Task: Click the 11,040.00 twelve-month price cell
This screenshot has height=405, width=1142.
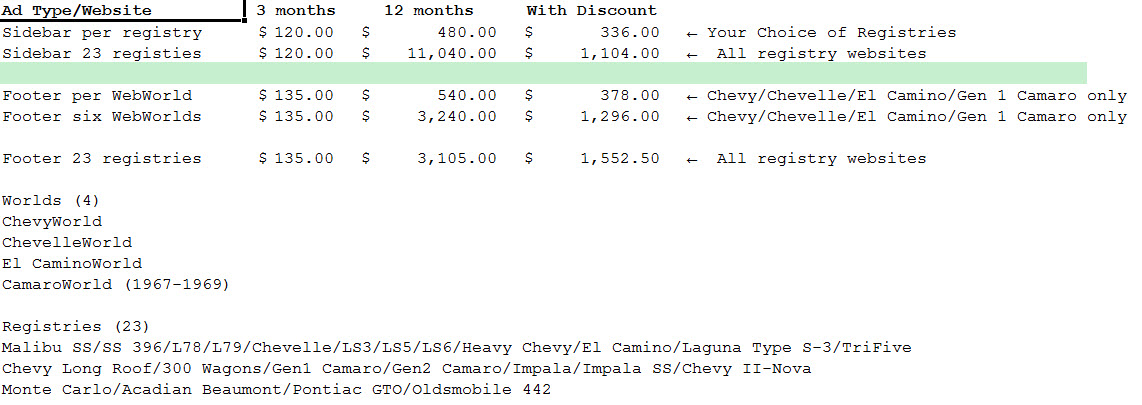Action: pos(452,53)
